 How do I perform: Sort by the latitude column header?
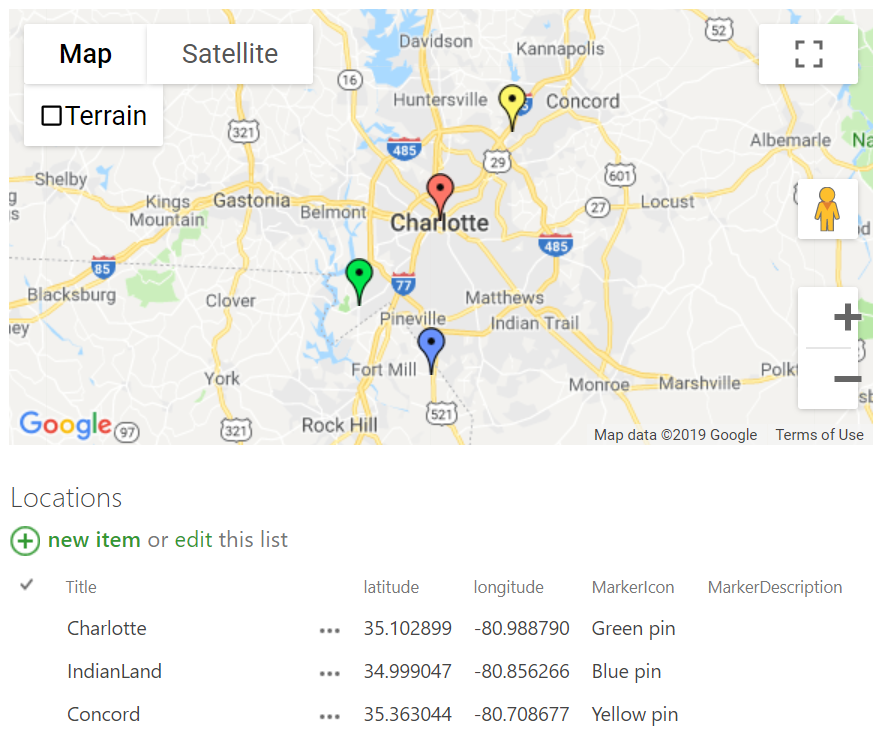pos(391,587)
